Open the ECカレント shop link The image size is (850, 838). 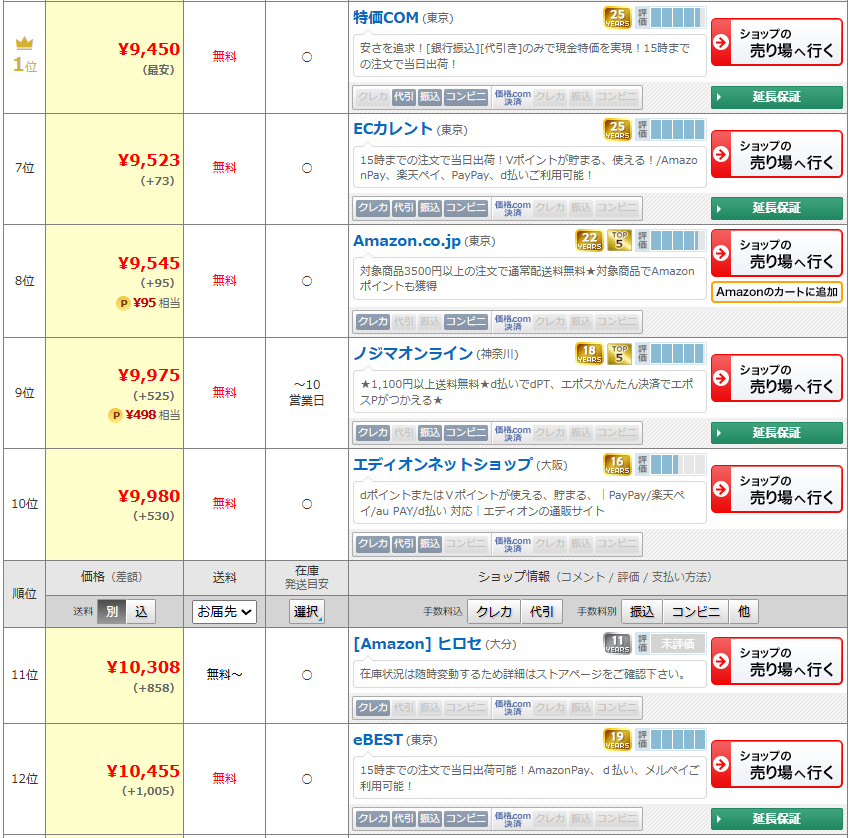tap(392, 129)
